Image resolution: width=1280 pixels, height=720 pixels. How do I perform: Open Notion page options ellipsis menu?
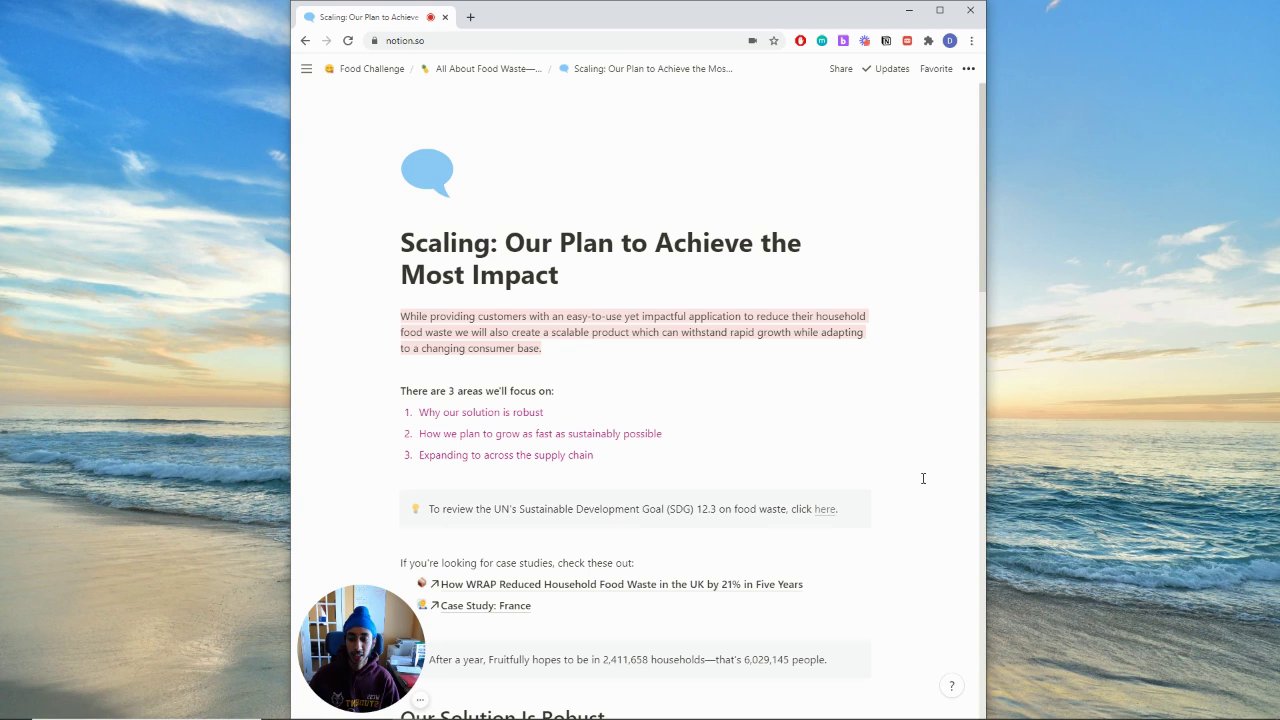[x=968, y=69]
